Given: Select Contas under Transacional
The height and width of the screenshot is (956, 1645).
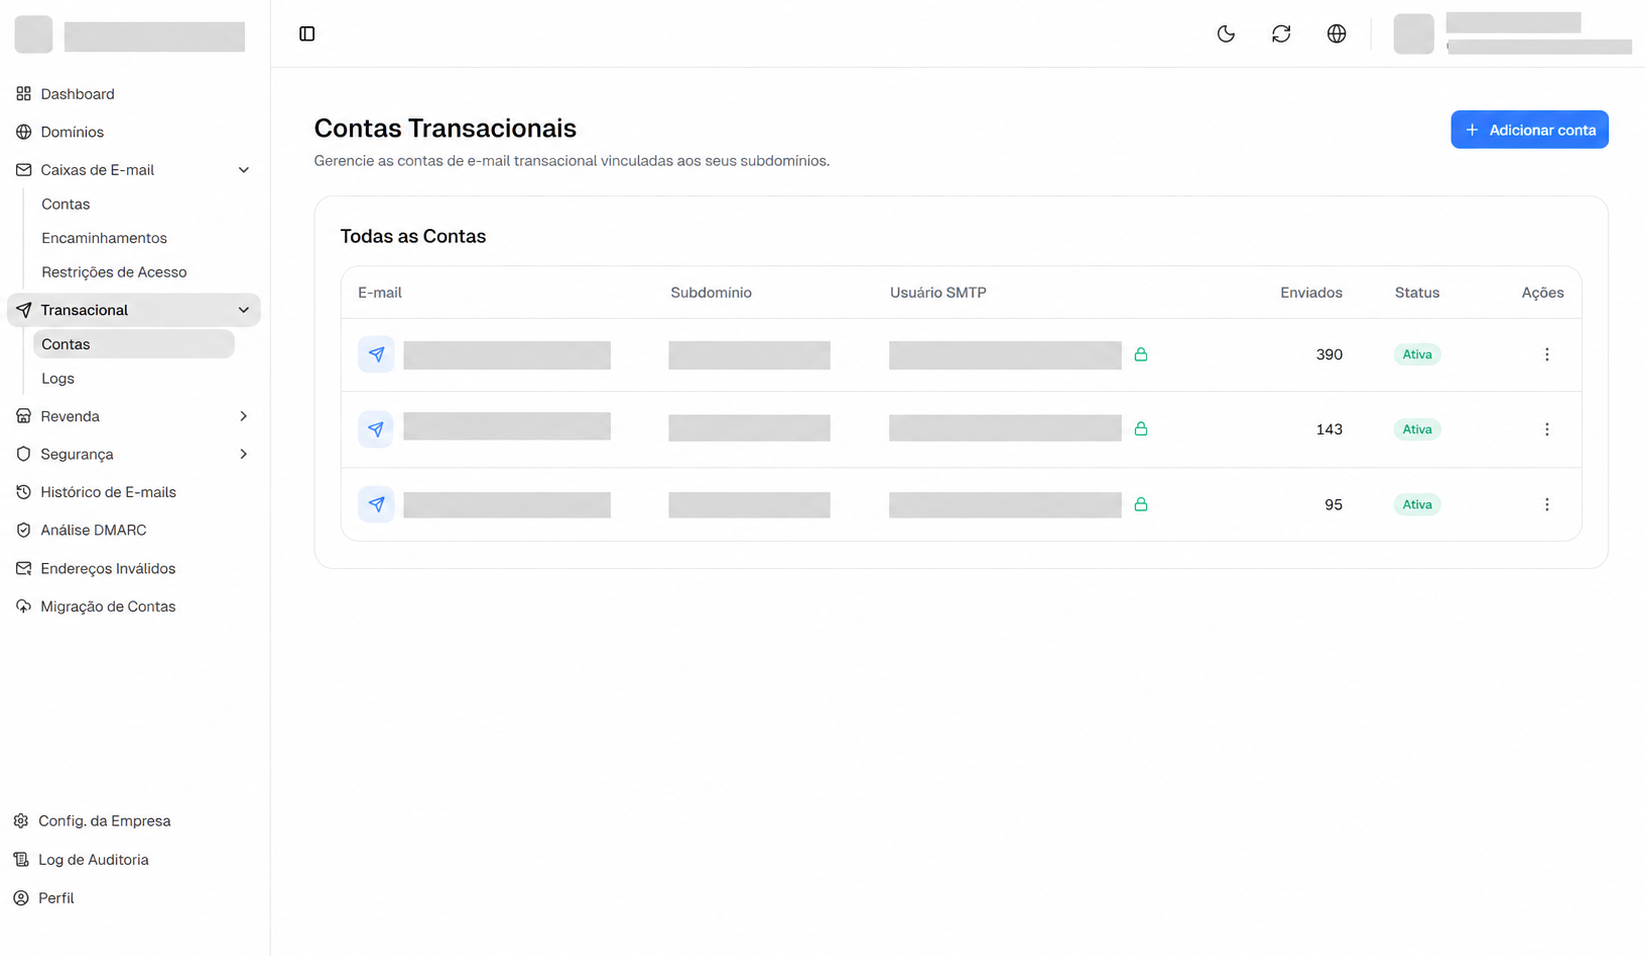Looking at the screenshot, I should point(134,344).
